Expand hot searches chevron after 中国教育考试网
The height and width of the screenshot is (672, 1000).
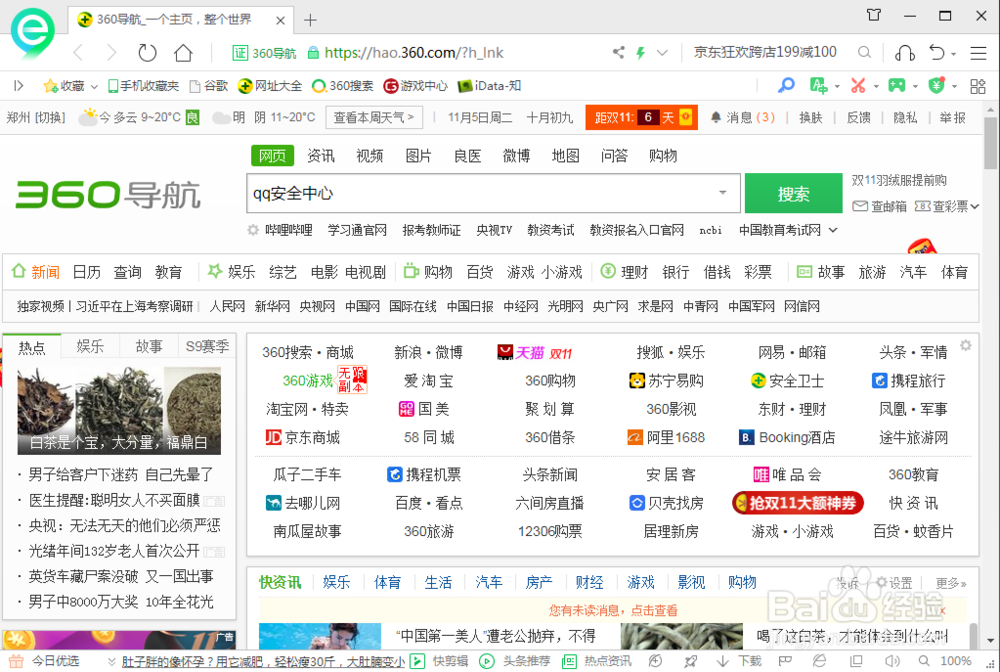coord(833,230)
